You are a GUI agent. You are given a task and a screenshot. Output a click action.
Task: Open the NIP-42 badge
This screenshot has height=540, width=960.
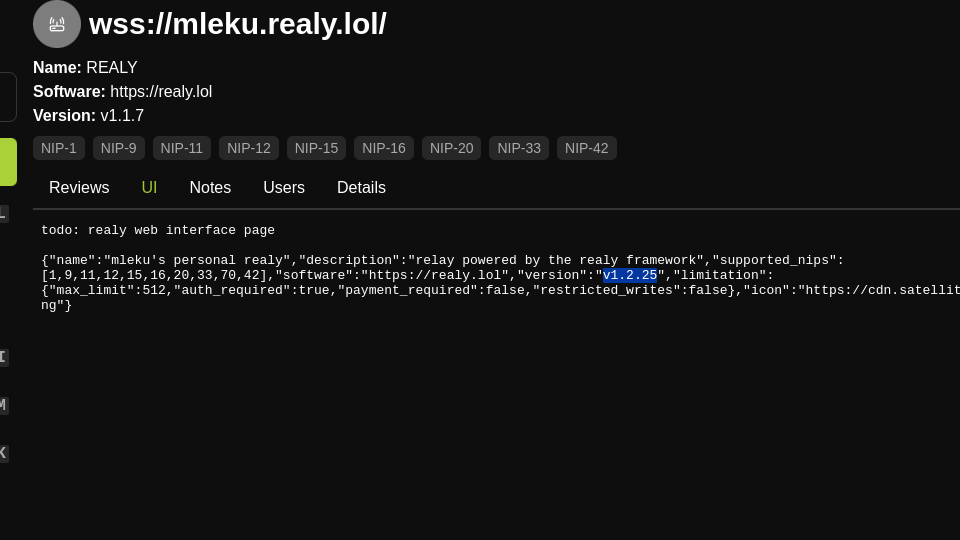click(587, 148)
